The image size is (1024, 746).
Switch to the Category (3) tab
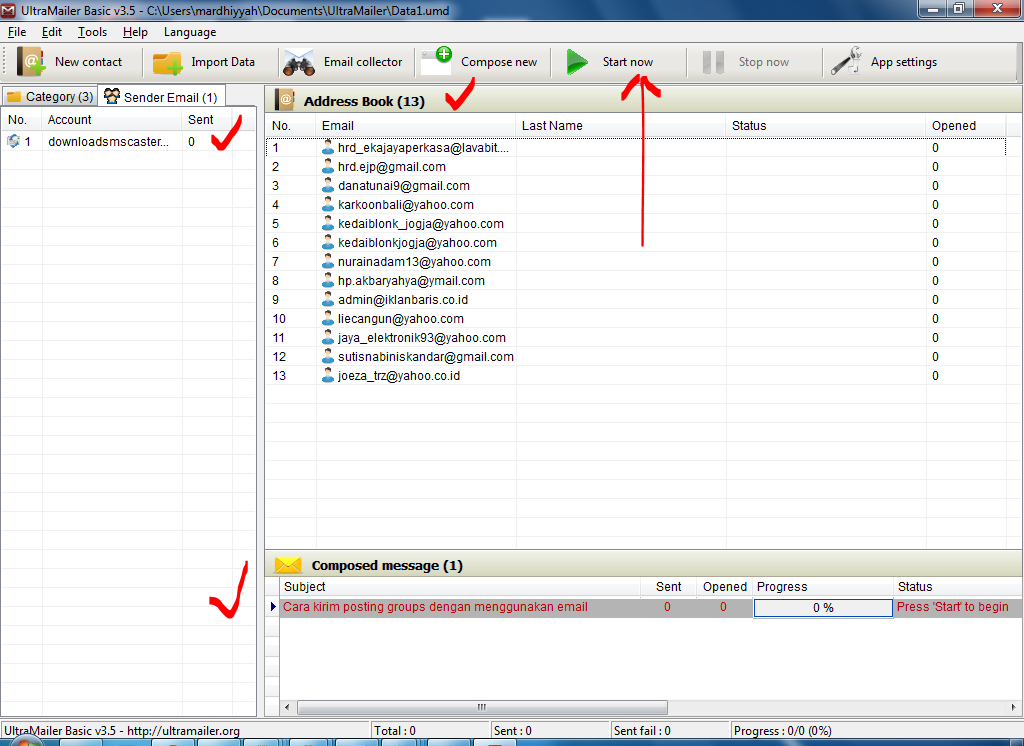pos(50,97)
